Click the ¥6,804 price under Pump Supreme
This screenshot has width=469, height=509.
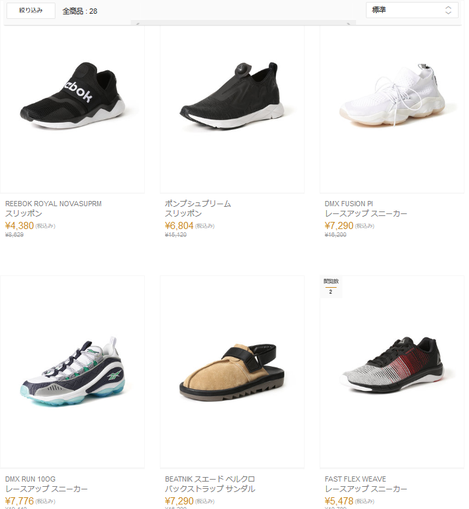tap(179, 226)
